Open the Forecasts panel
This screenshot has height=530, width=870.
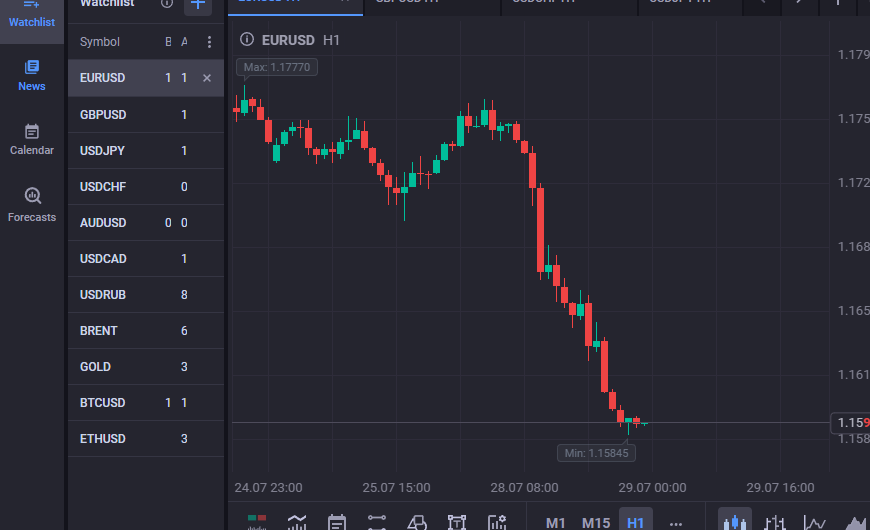click(x=32, y=204)
